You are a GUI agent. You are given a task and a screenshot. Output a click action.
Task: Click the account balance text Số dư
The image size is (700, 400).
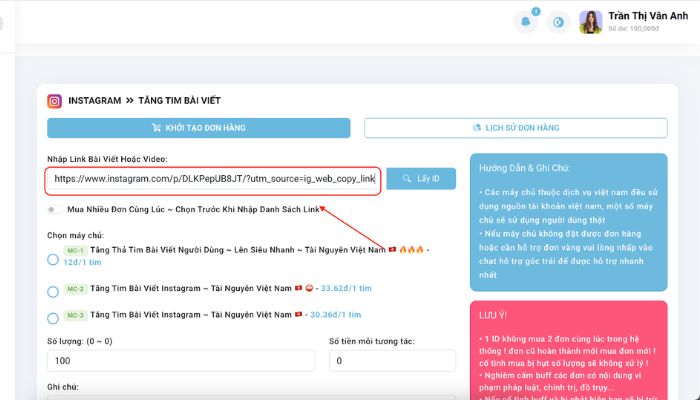coord(633,29)
